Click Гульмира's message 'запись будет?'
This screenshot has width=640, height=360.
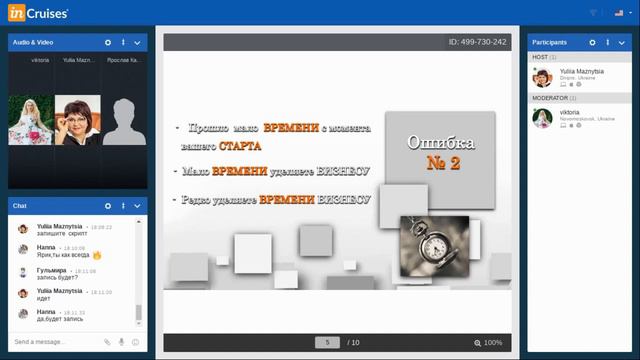(57, 278)
